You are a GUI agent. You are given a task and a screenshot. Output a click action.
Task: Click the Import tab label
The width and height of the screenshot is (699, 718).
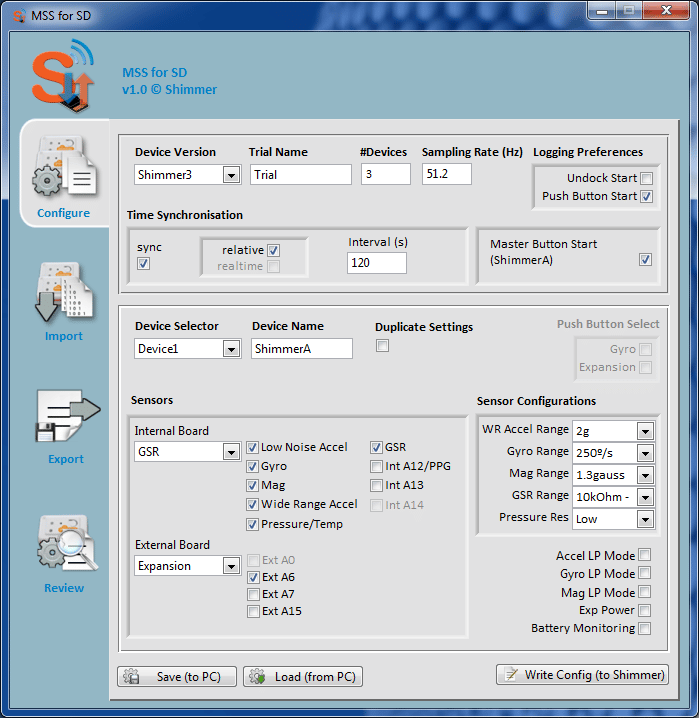click(x=64, y=336)
